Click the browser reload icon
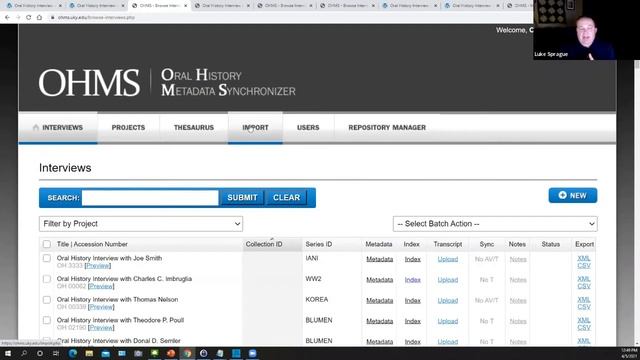 pyautogui.click(x=28, y=18)
